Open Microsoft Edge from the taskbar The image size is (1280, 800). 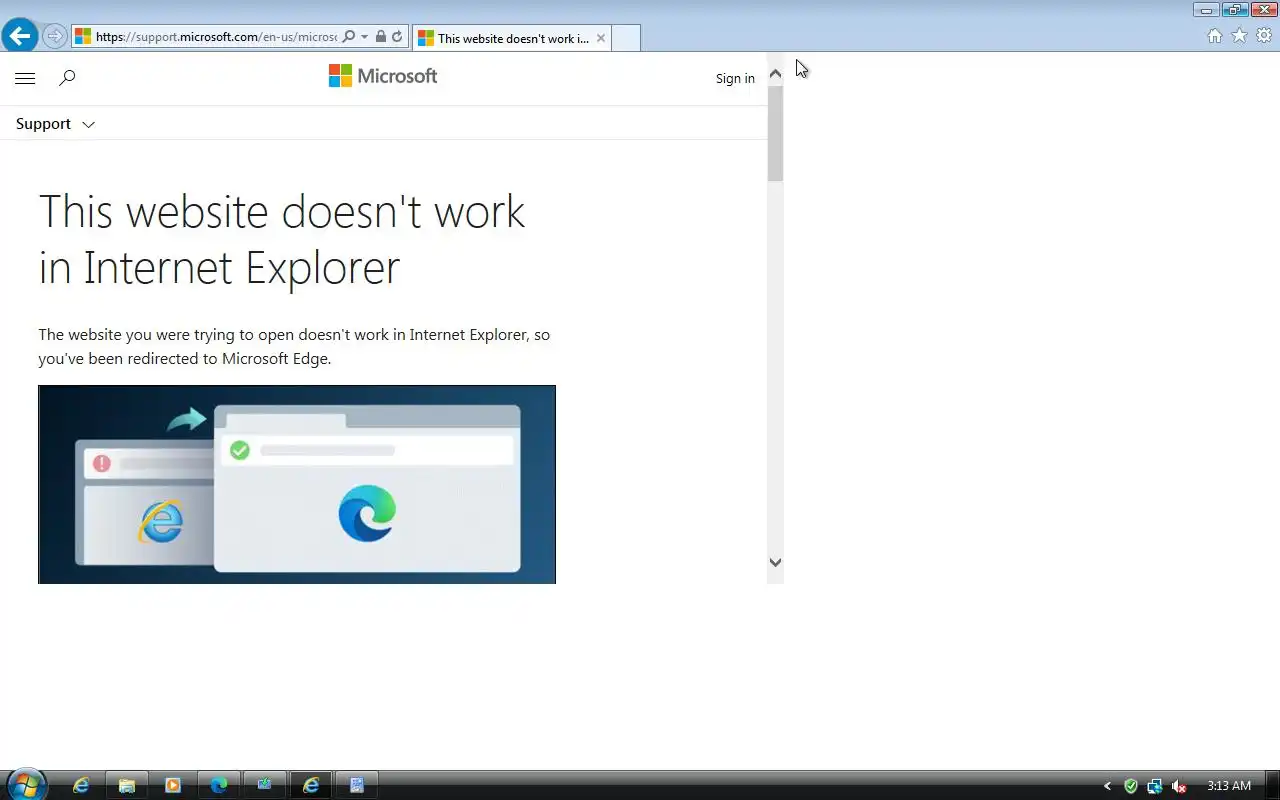click(x=219, y=786)
